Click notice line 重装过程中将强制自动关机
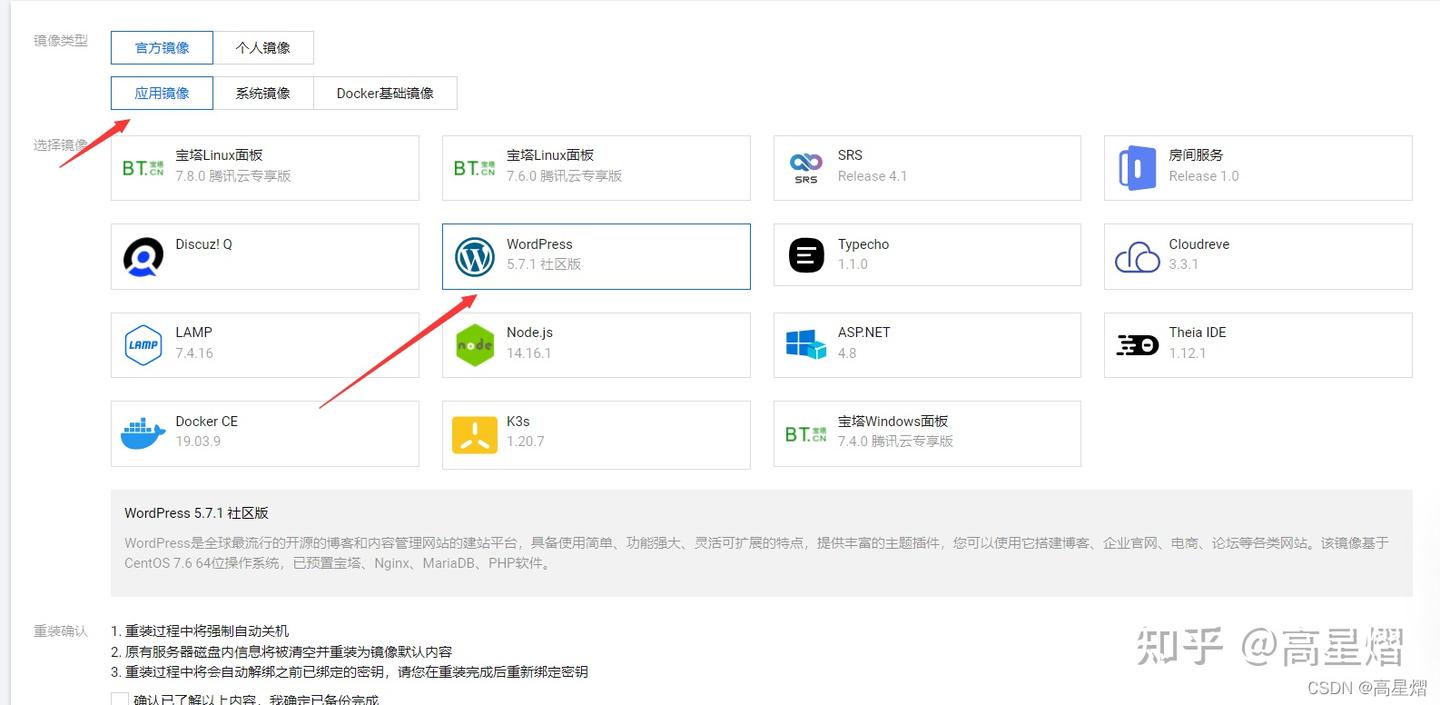Screen dimensions: 1440x705 click(200, 631)
